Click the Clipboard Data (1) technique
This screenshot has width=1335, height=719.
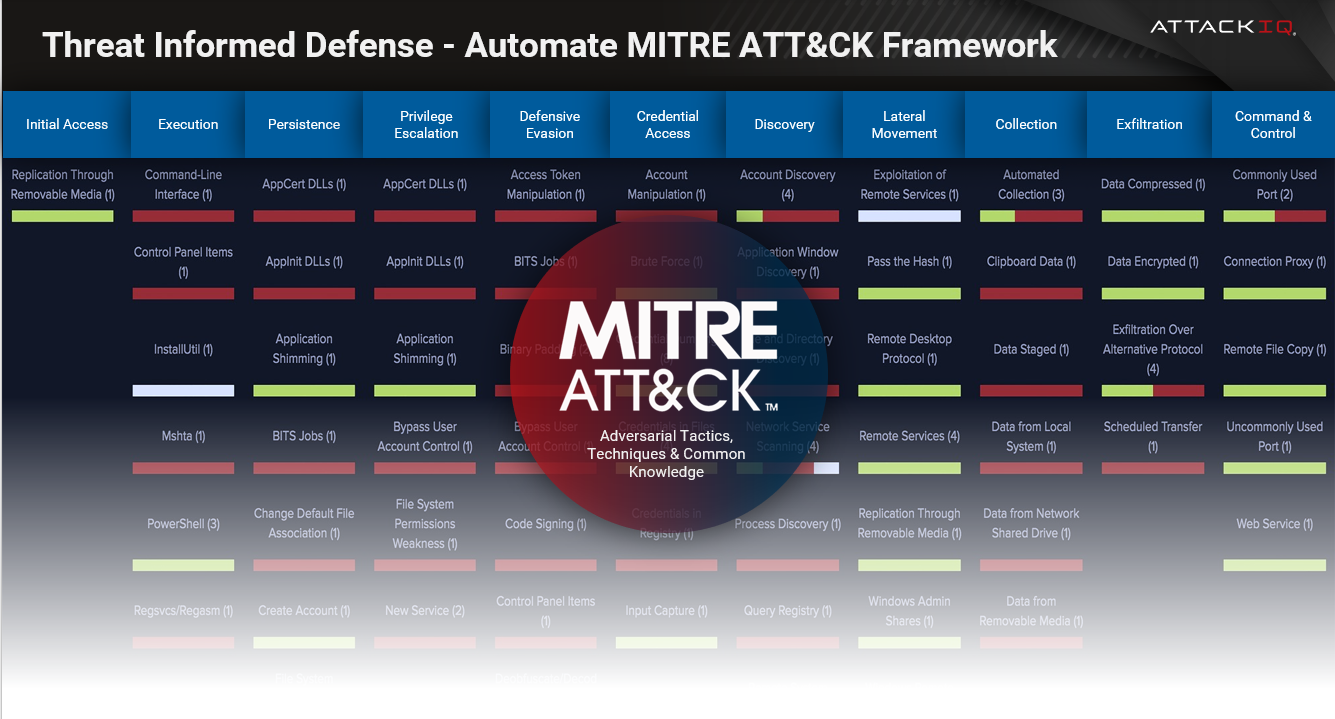point(1031,261)
